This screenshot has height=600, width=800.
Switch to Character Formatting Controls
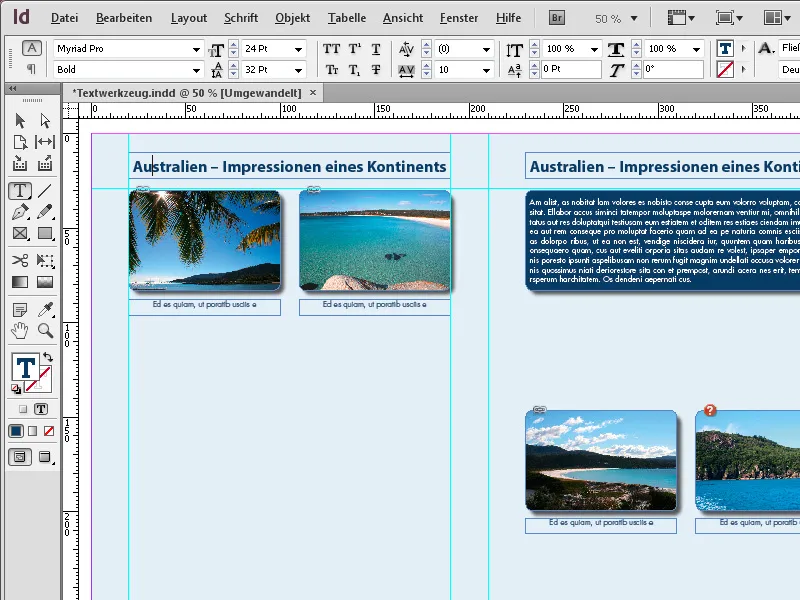pyautogui.click(x=32, y=48)
